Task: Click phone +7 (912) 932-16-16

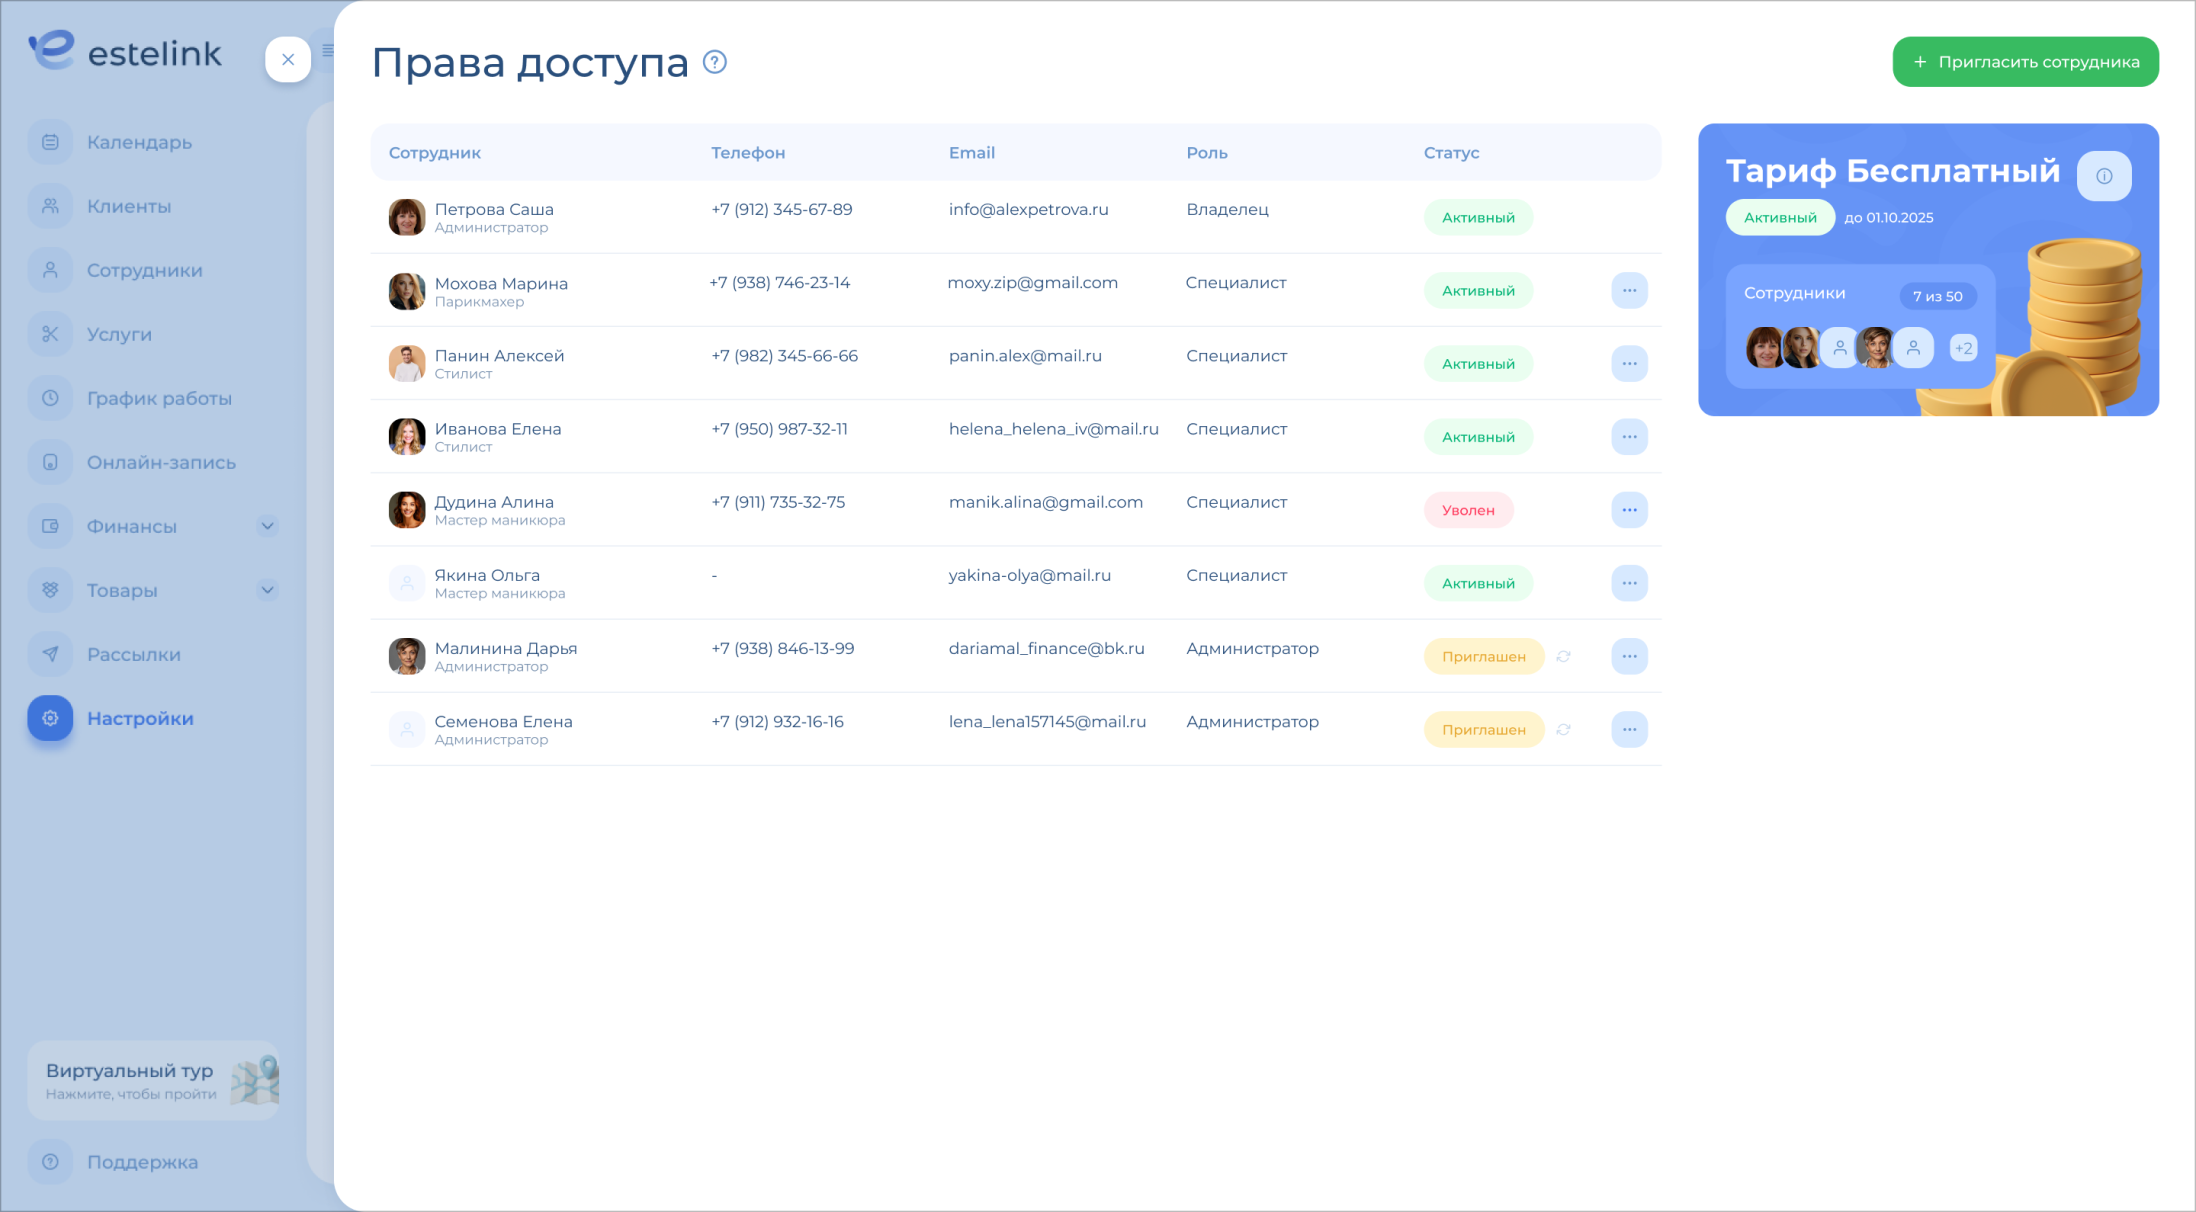Action: point(777,722)
